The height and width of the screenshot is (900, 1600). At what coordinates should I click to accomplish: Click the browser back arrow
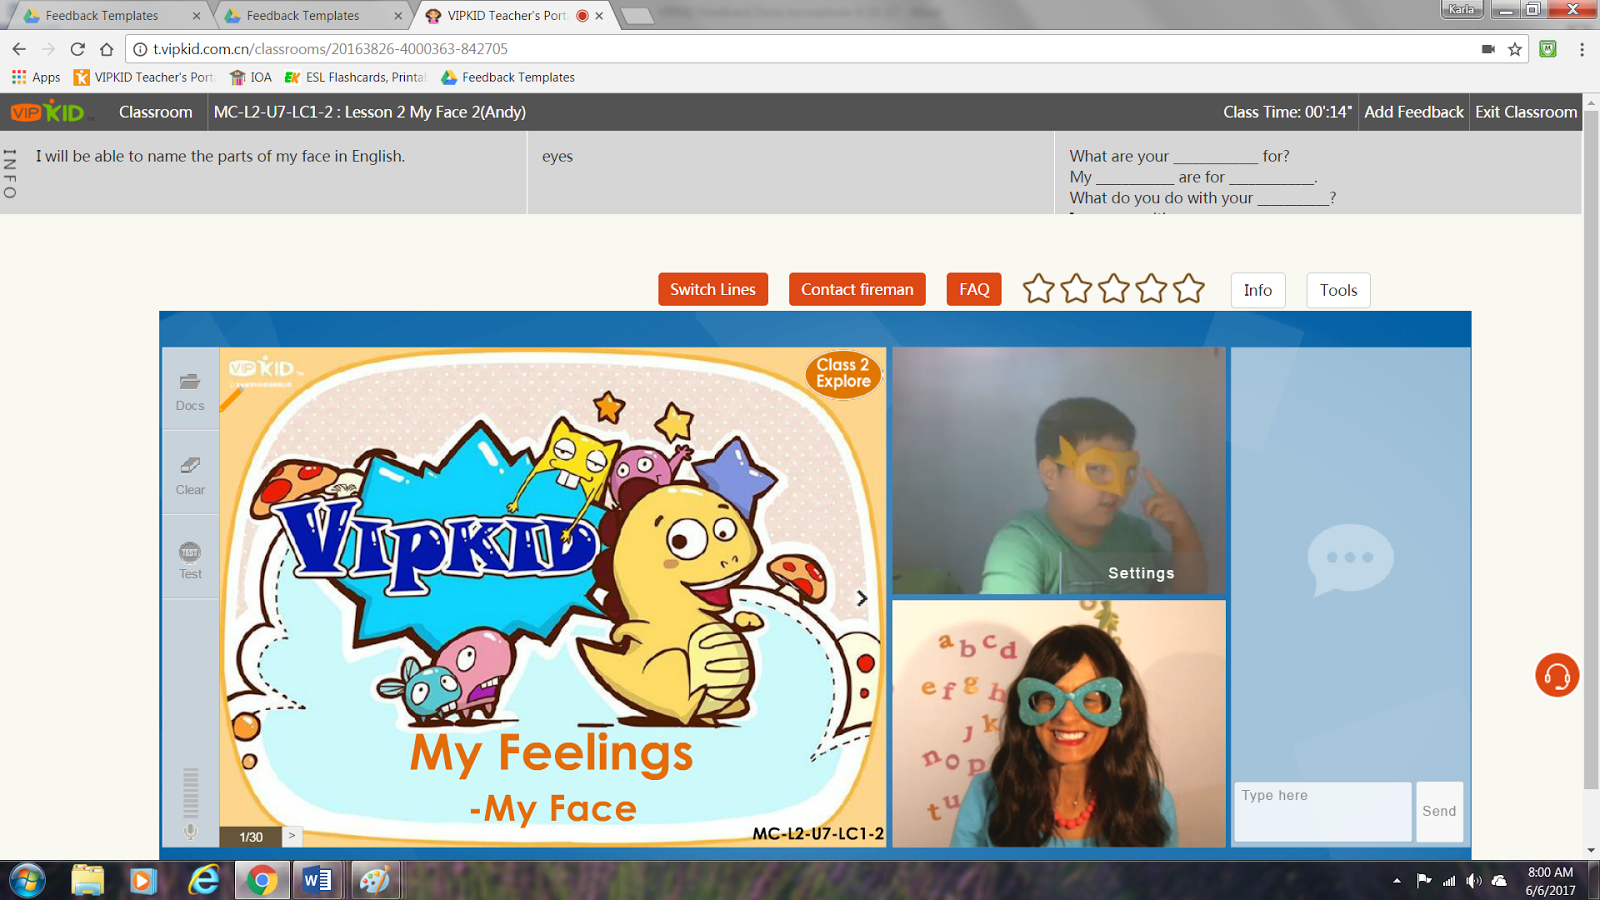tap(19, 48)
